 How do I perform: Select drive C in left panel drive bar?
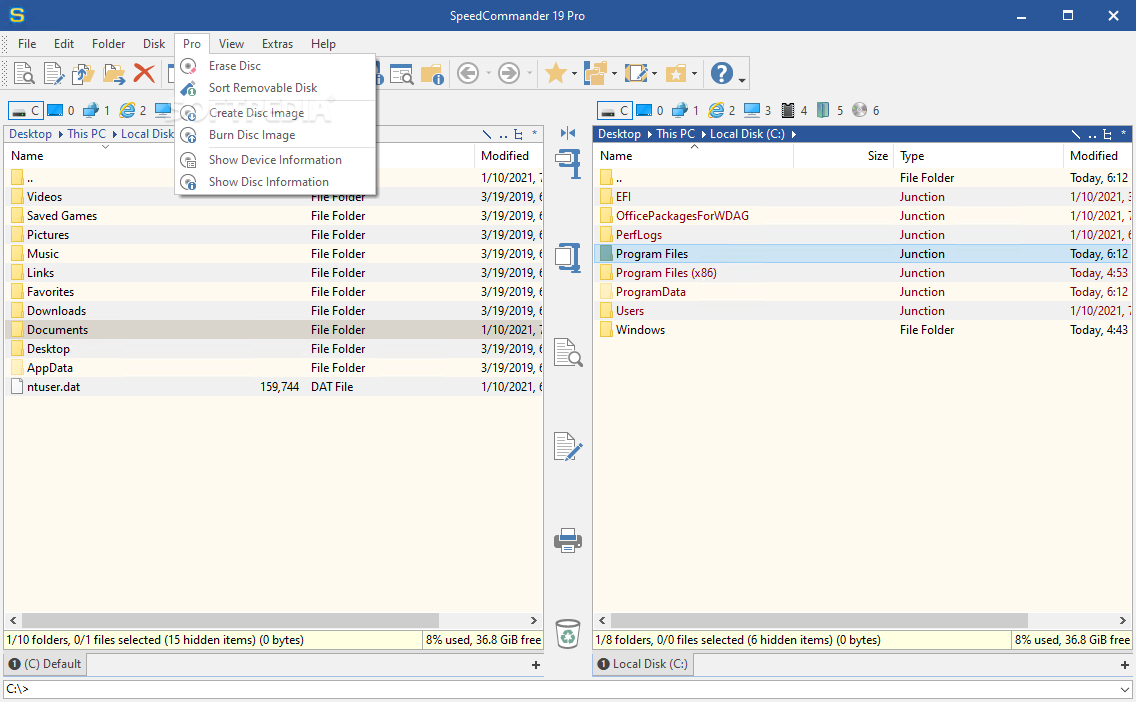tap(25, 110)
